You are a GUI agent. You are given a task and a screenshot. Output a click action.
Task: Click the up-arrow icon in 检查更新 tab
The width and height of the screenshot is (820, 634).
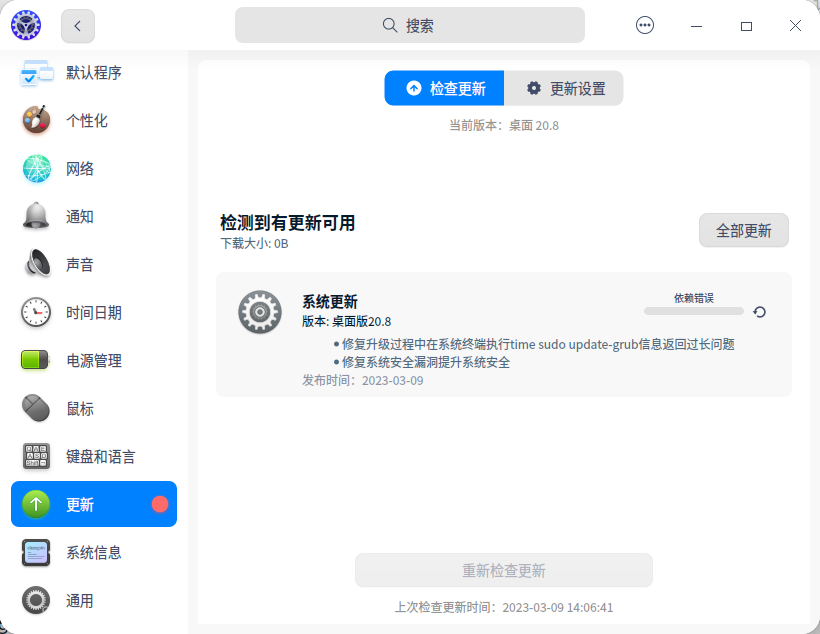[414, 88]
